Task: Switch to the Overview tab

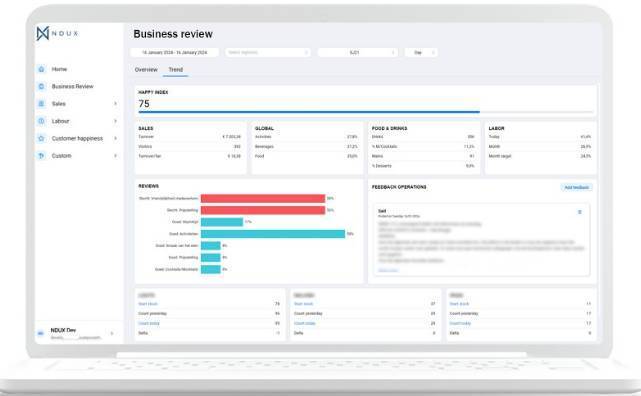Action: tap(146, 70)
